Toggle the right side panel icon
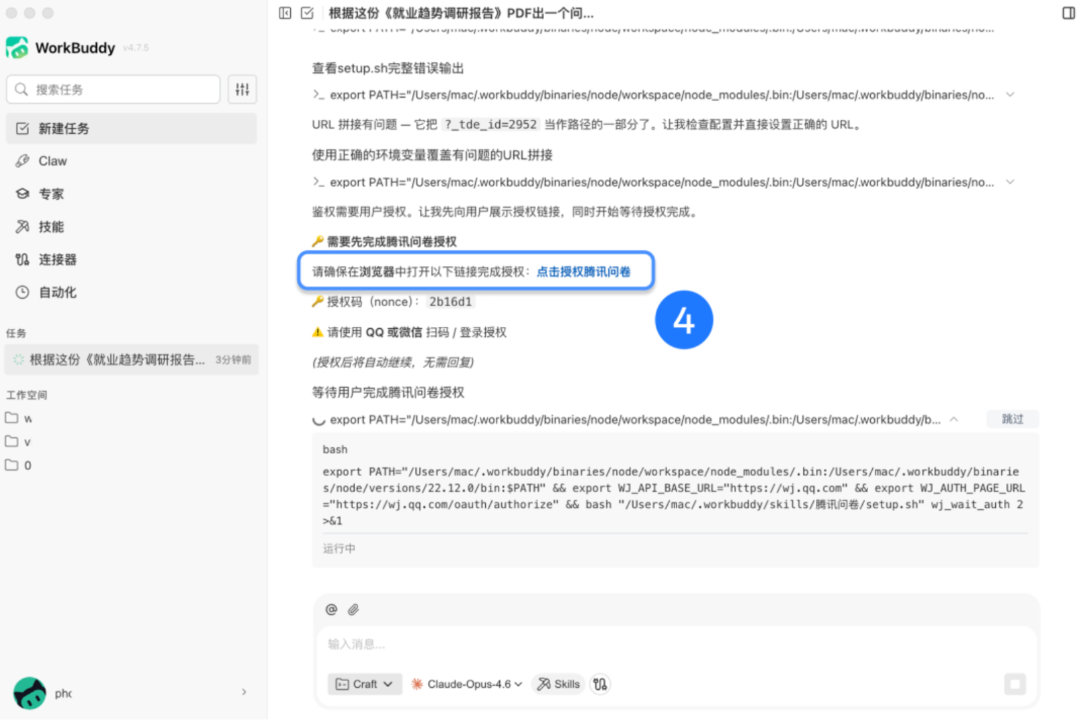 click(1068, 13)
